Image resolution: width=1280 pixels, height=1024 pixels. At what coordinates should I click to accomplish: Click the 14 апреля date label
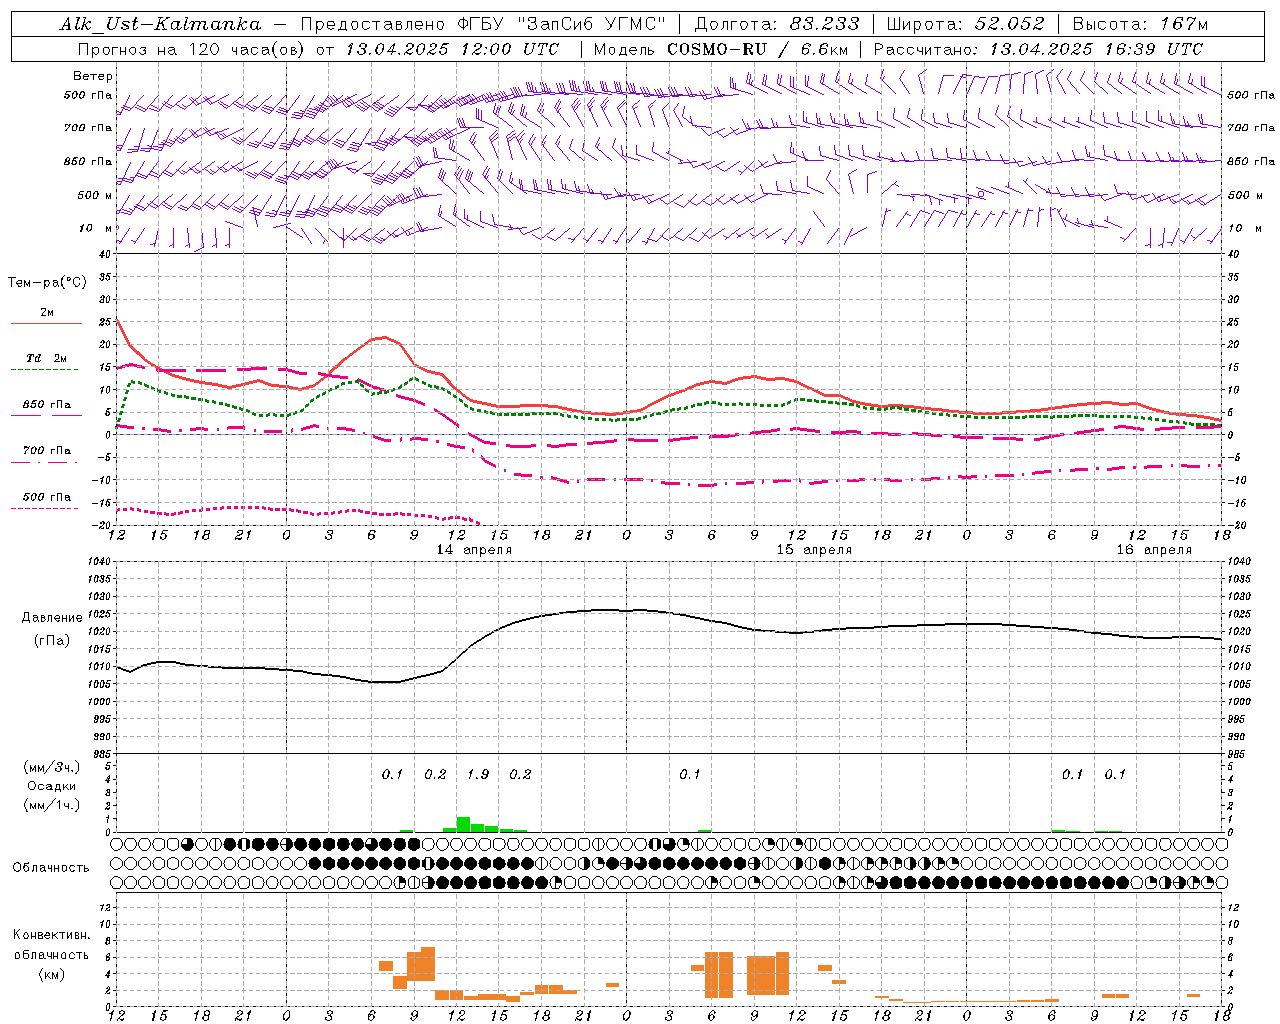[x=474, y=550]
